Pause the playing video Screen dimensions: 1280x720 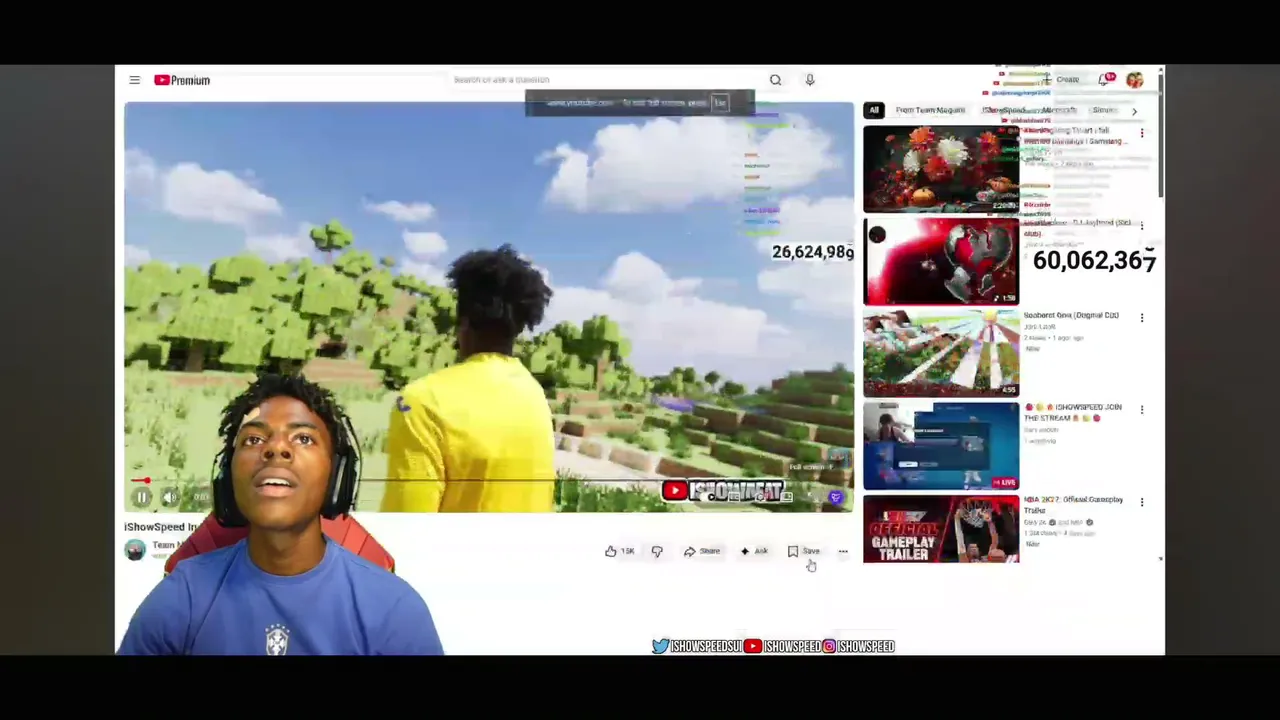141,497
